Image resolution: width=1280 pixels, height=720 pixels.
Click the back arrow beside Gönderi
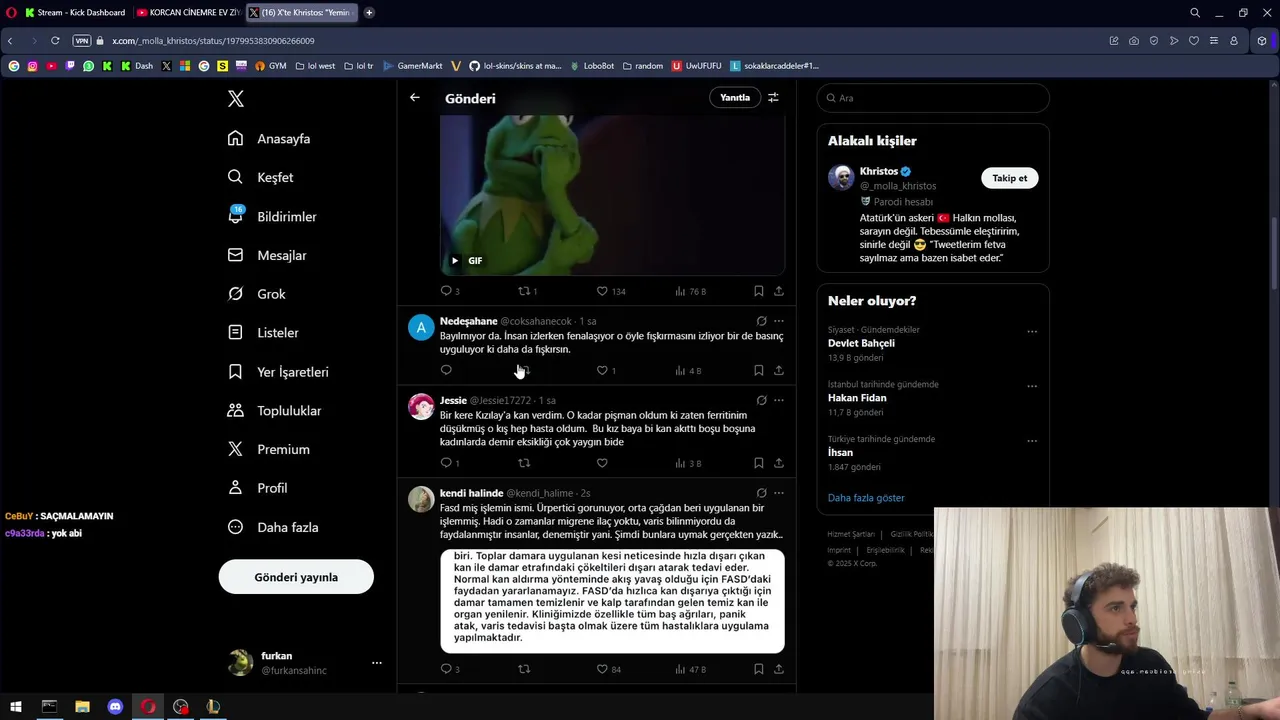click(x=414, y=98)
